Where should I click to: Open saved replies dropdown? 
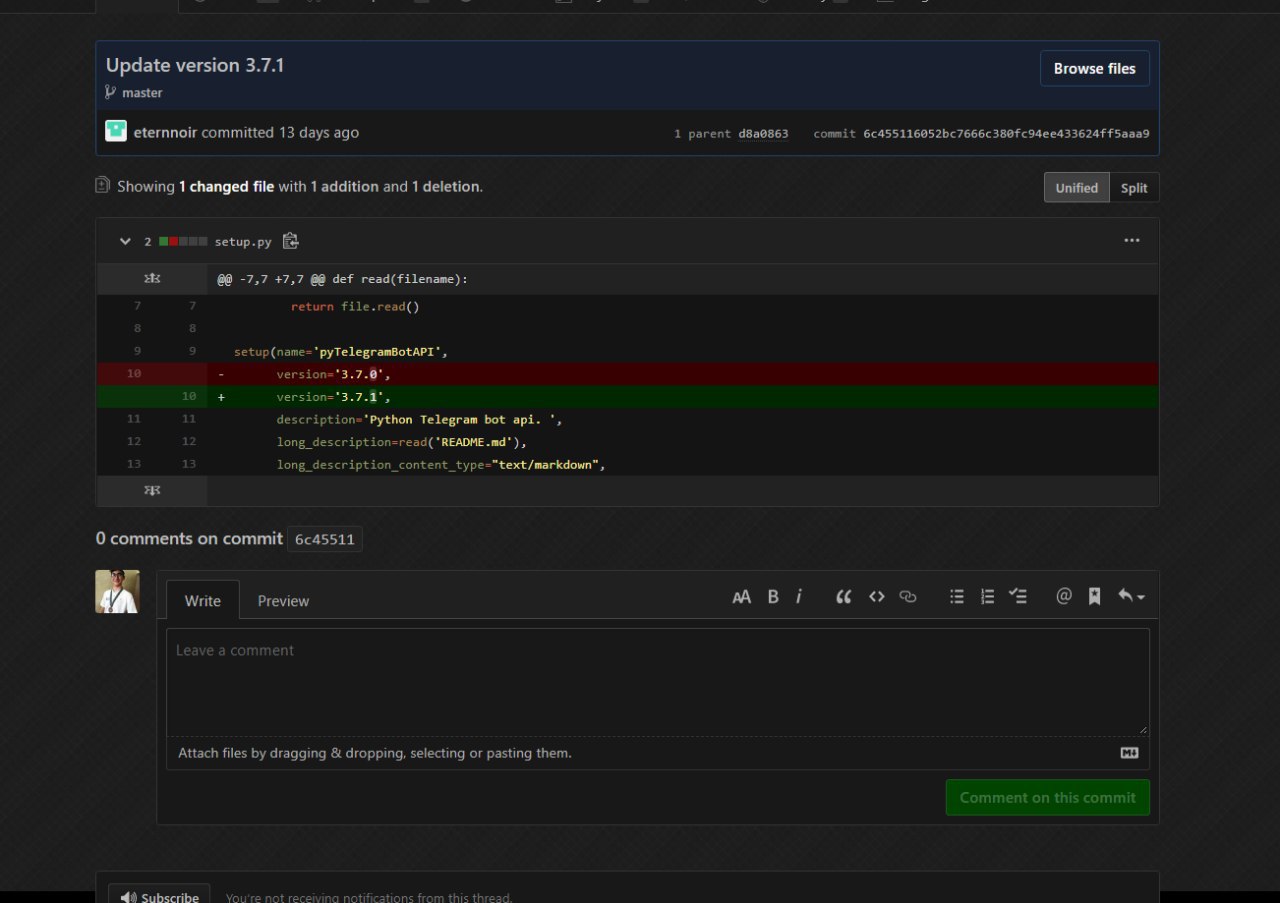1131,597
